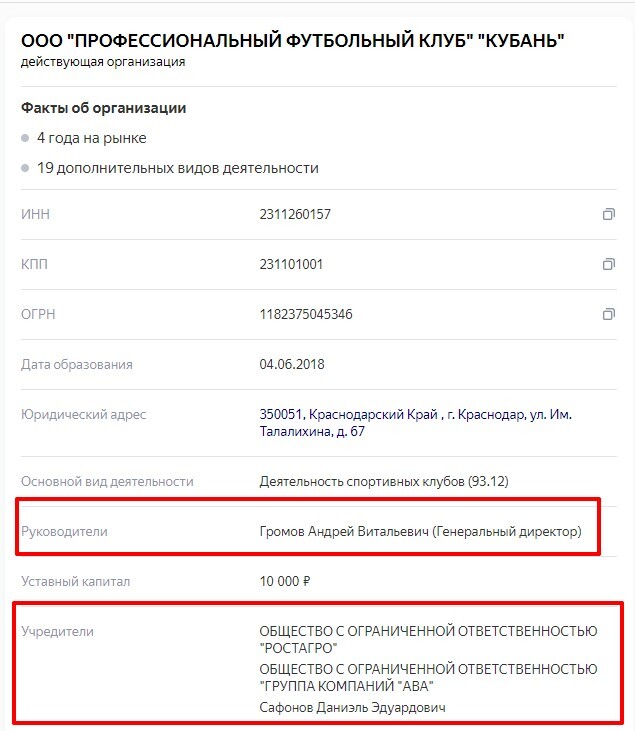The width and height of the screenshot is (635, 731).
Task: Click the 19 дополнительных видов деятельности fact
Action: [178, 168]
